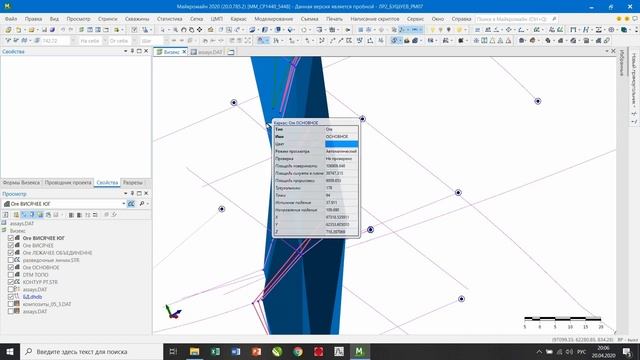The width and height of the screenshot is (640, 360).
Task: Open the 742.22 value dropdown in toolbar
Action: tap(73, 40)
